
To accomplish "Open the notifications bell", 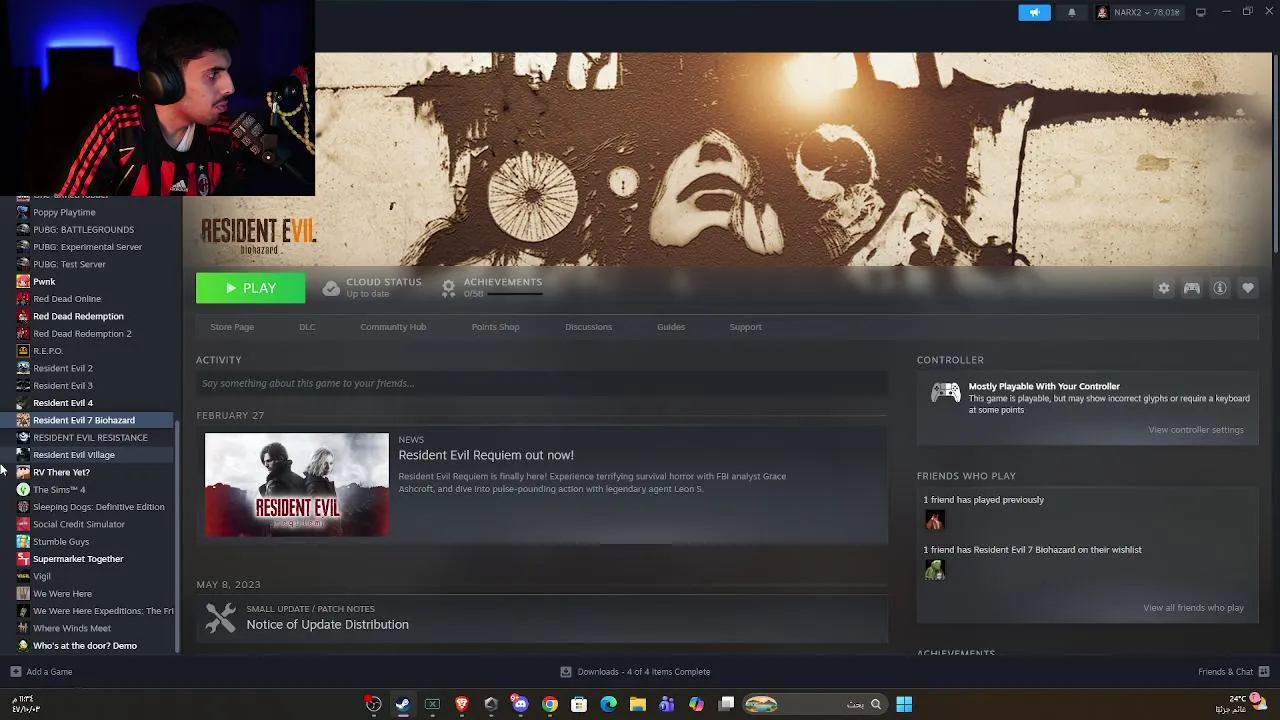I will pos(1072,12).
